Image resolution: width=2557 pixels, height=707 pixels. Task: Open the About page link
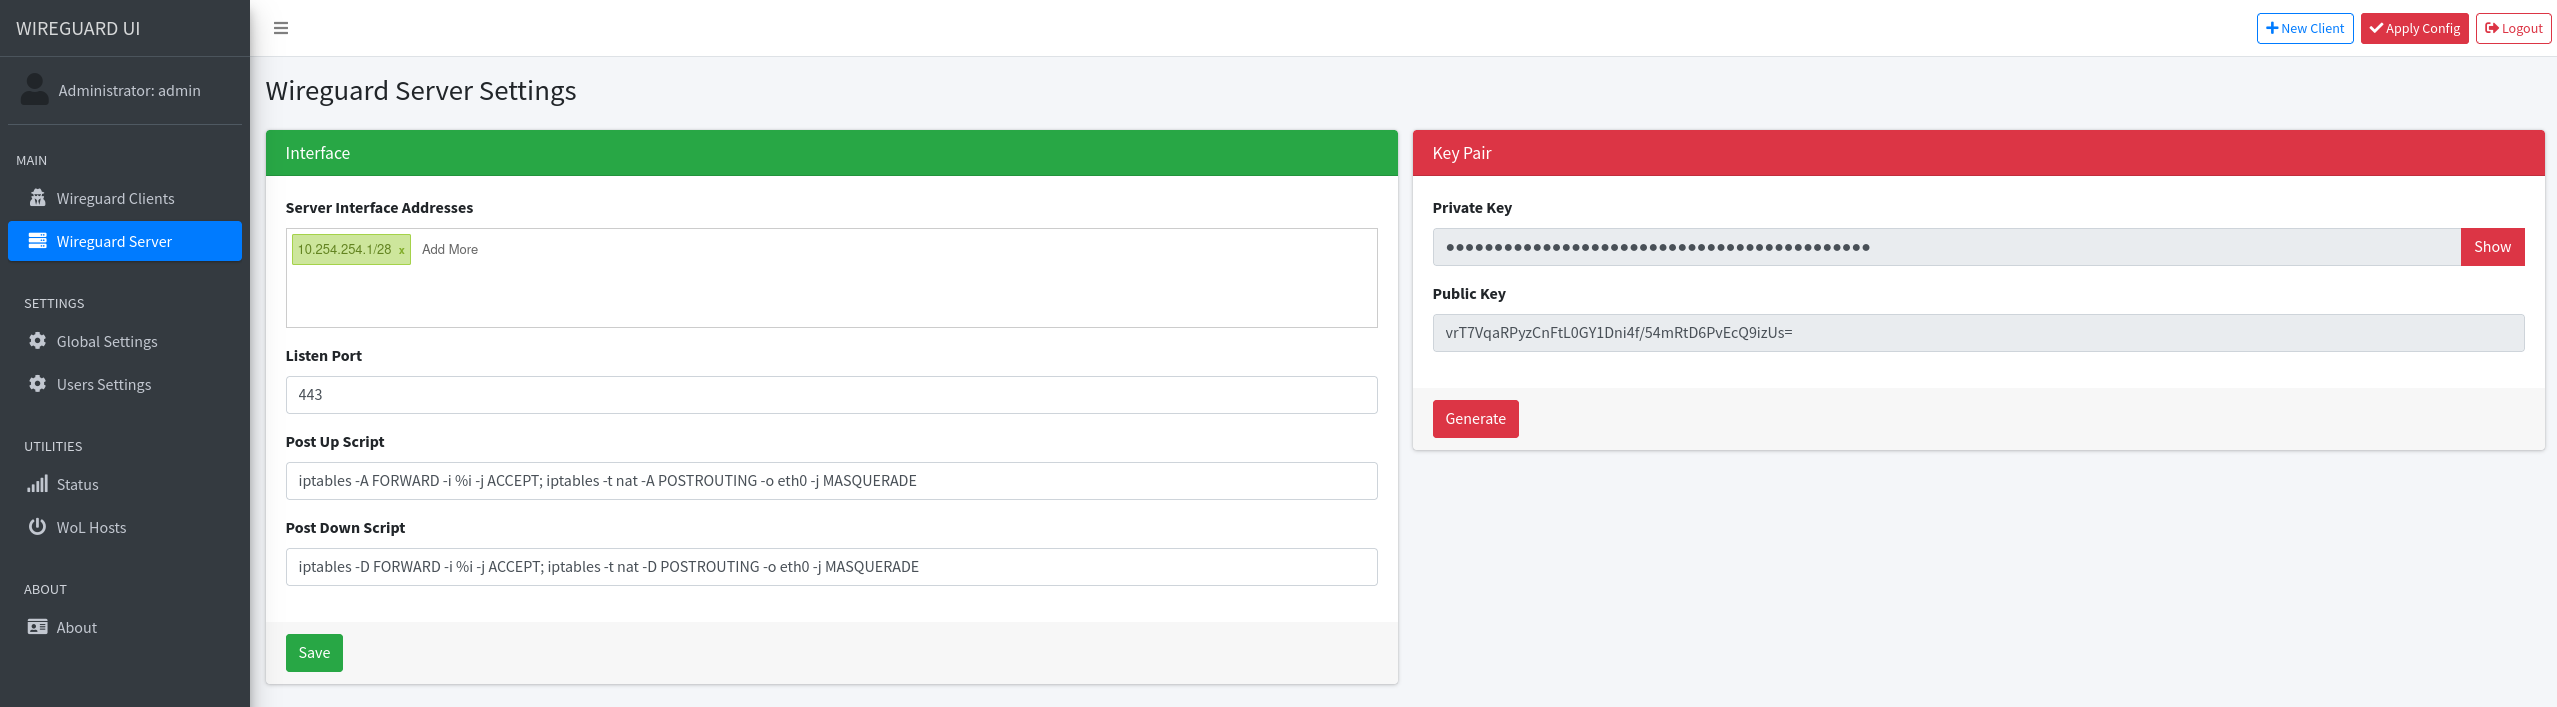(77, 627)
